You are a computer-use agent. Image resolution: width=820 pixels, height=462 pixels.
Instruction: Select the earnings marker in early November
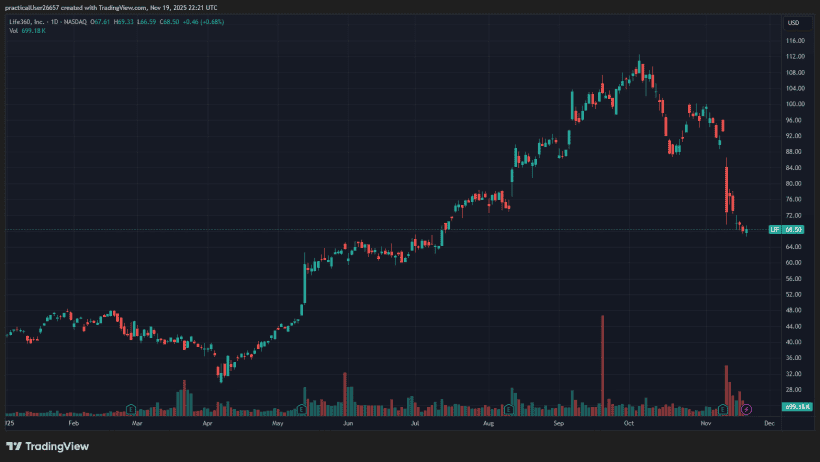(723, 409)
